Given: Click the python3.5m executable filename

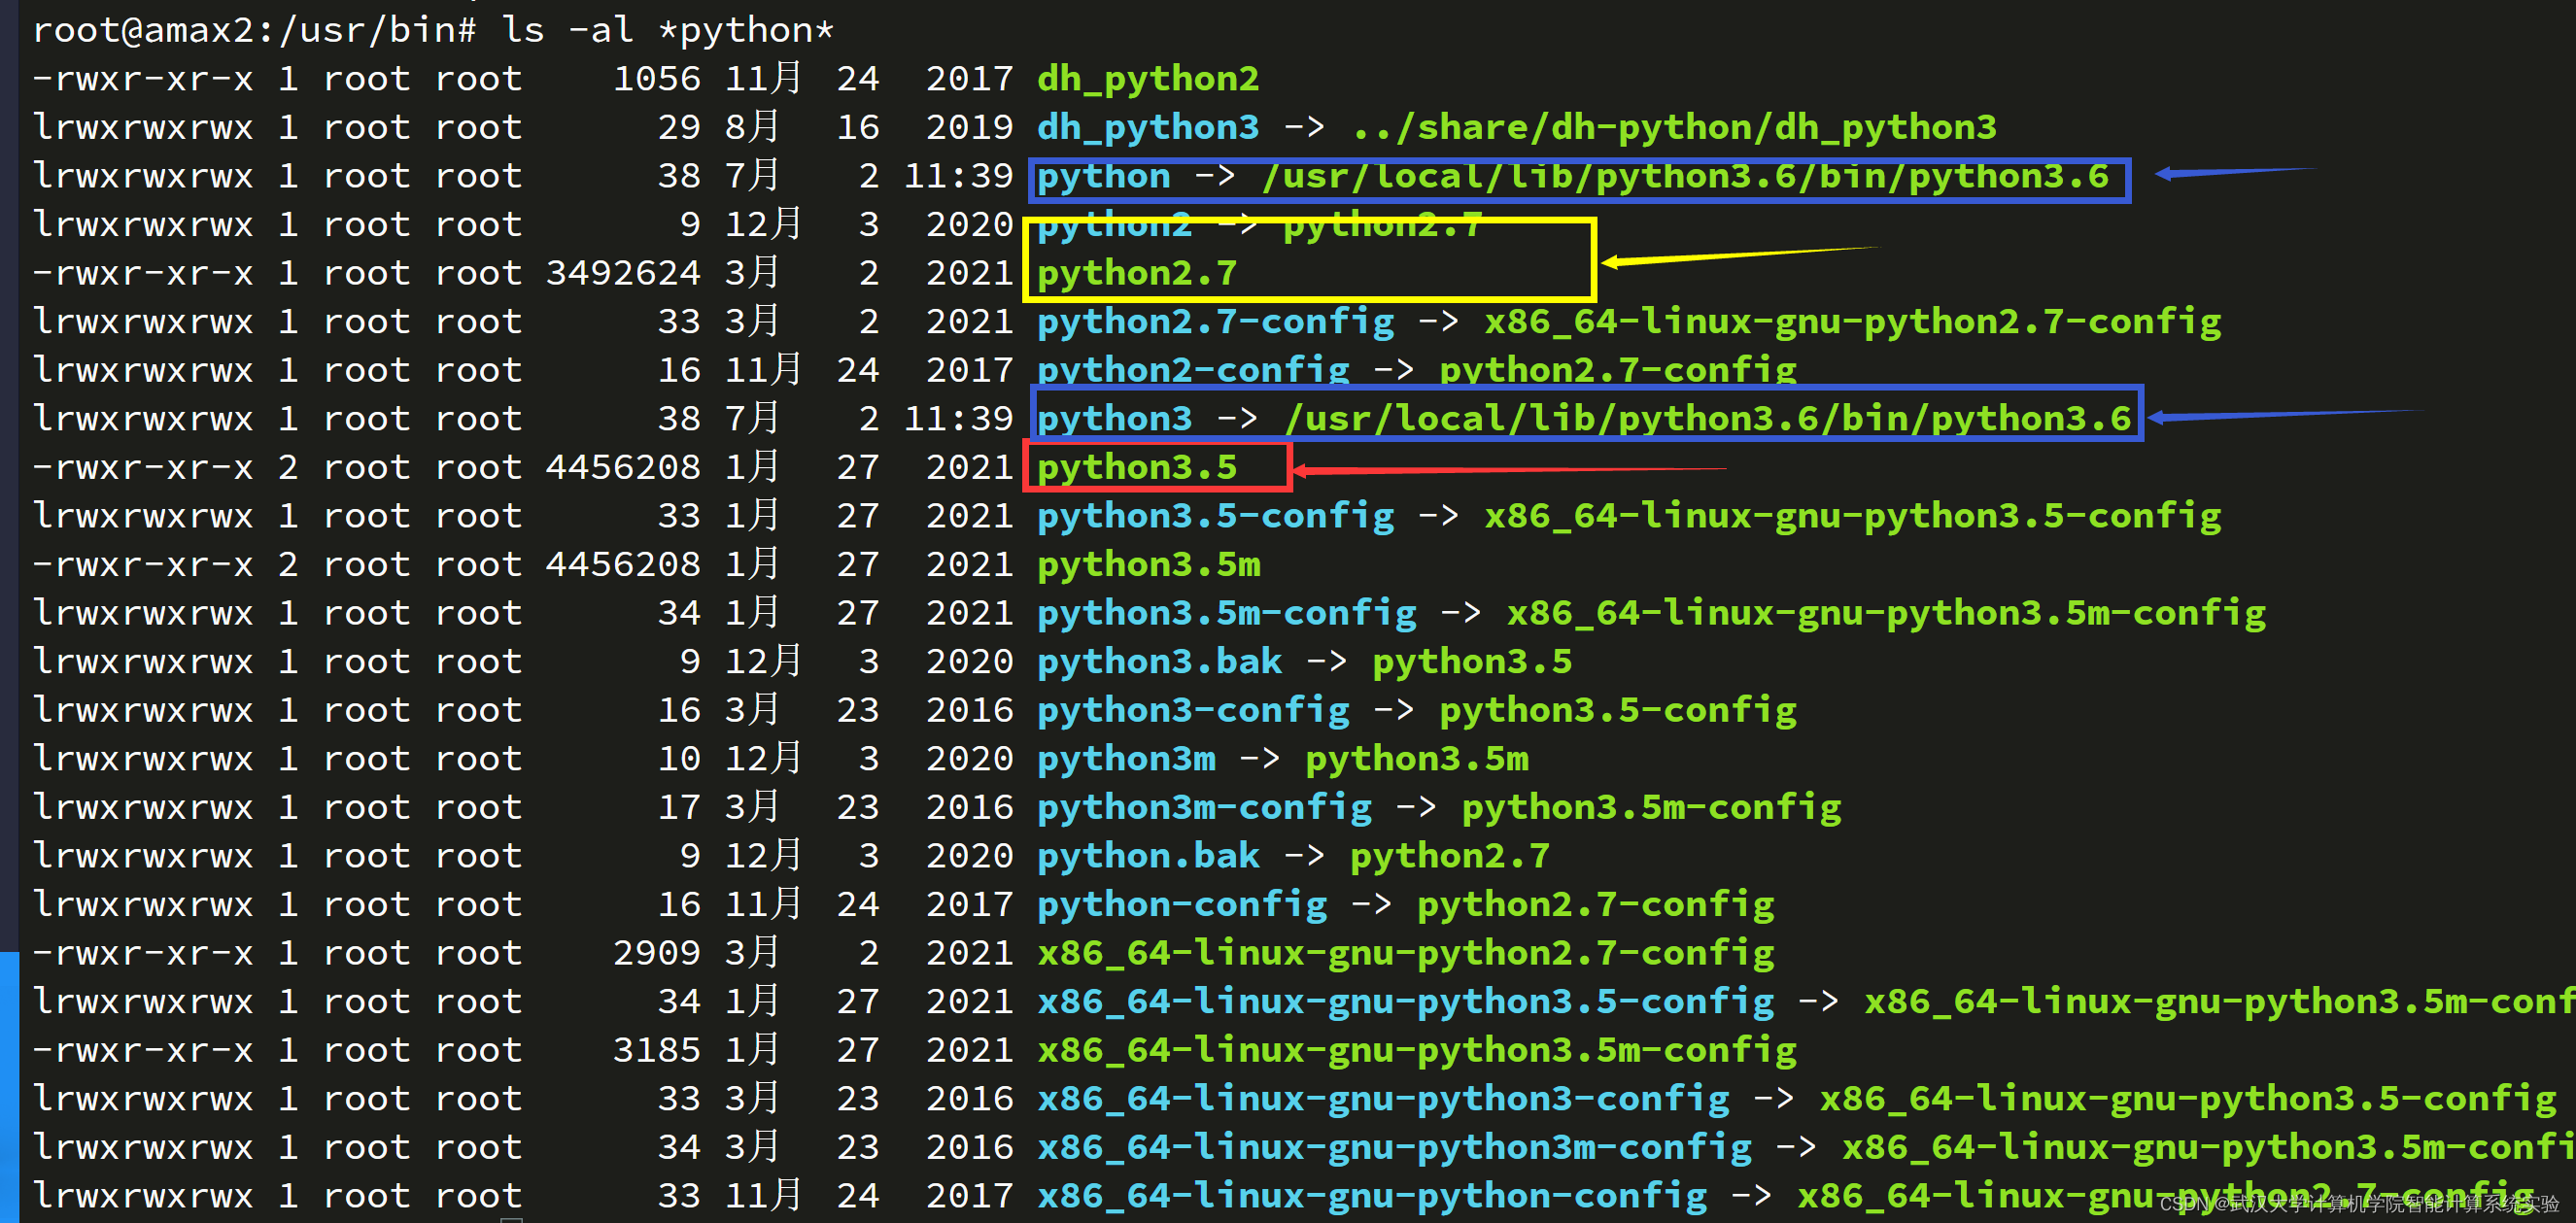Looking at the screenshot, I should 1149,565.
